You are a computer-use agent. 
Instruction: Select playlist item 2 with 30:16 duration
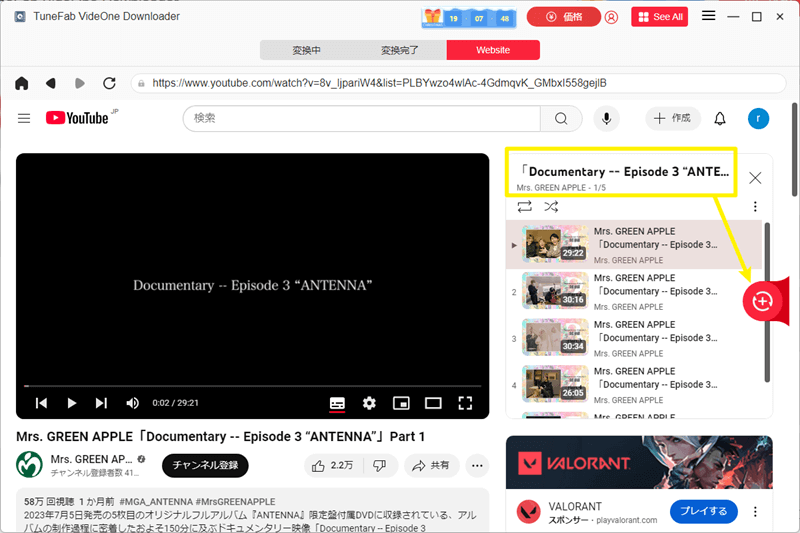[x=634, y=292]
